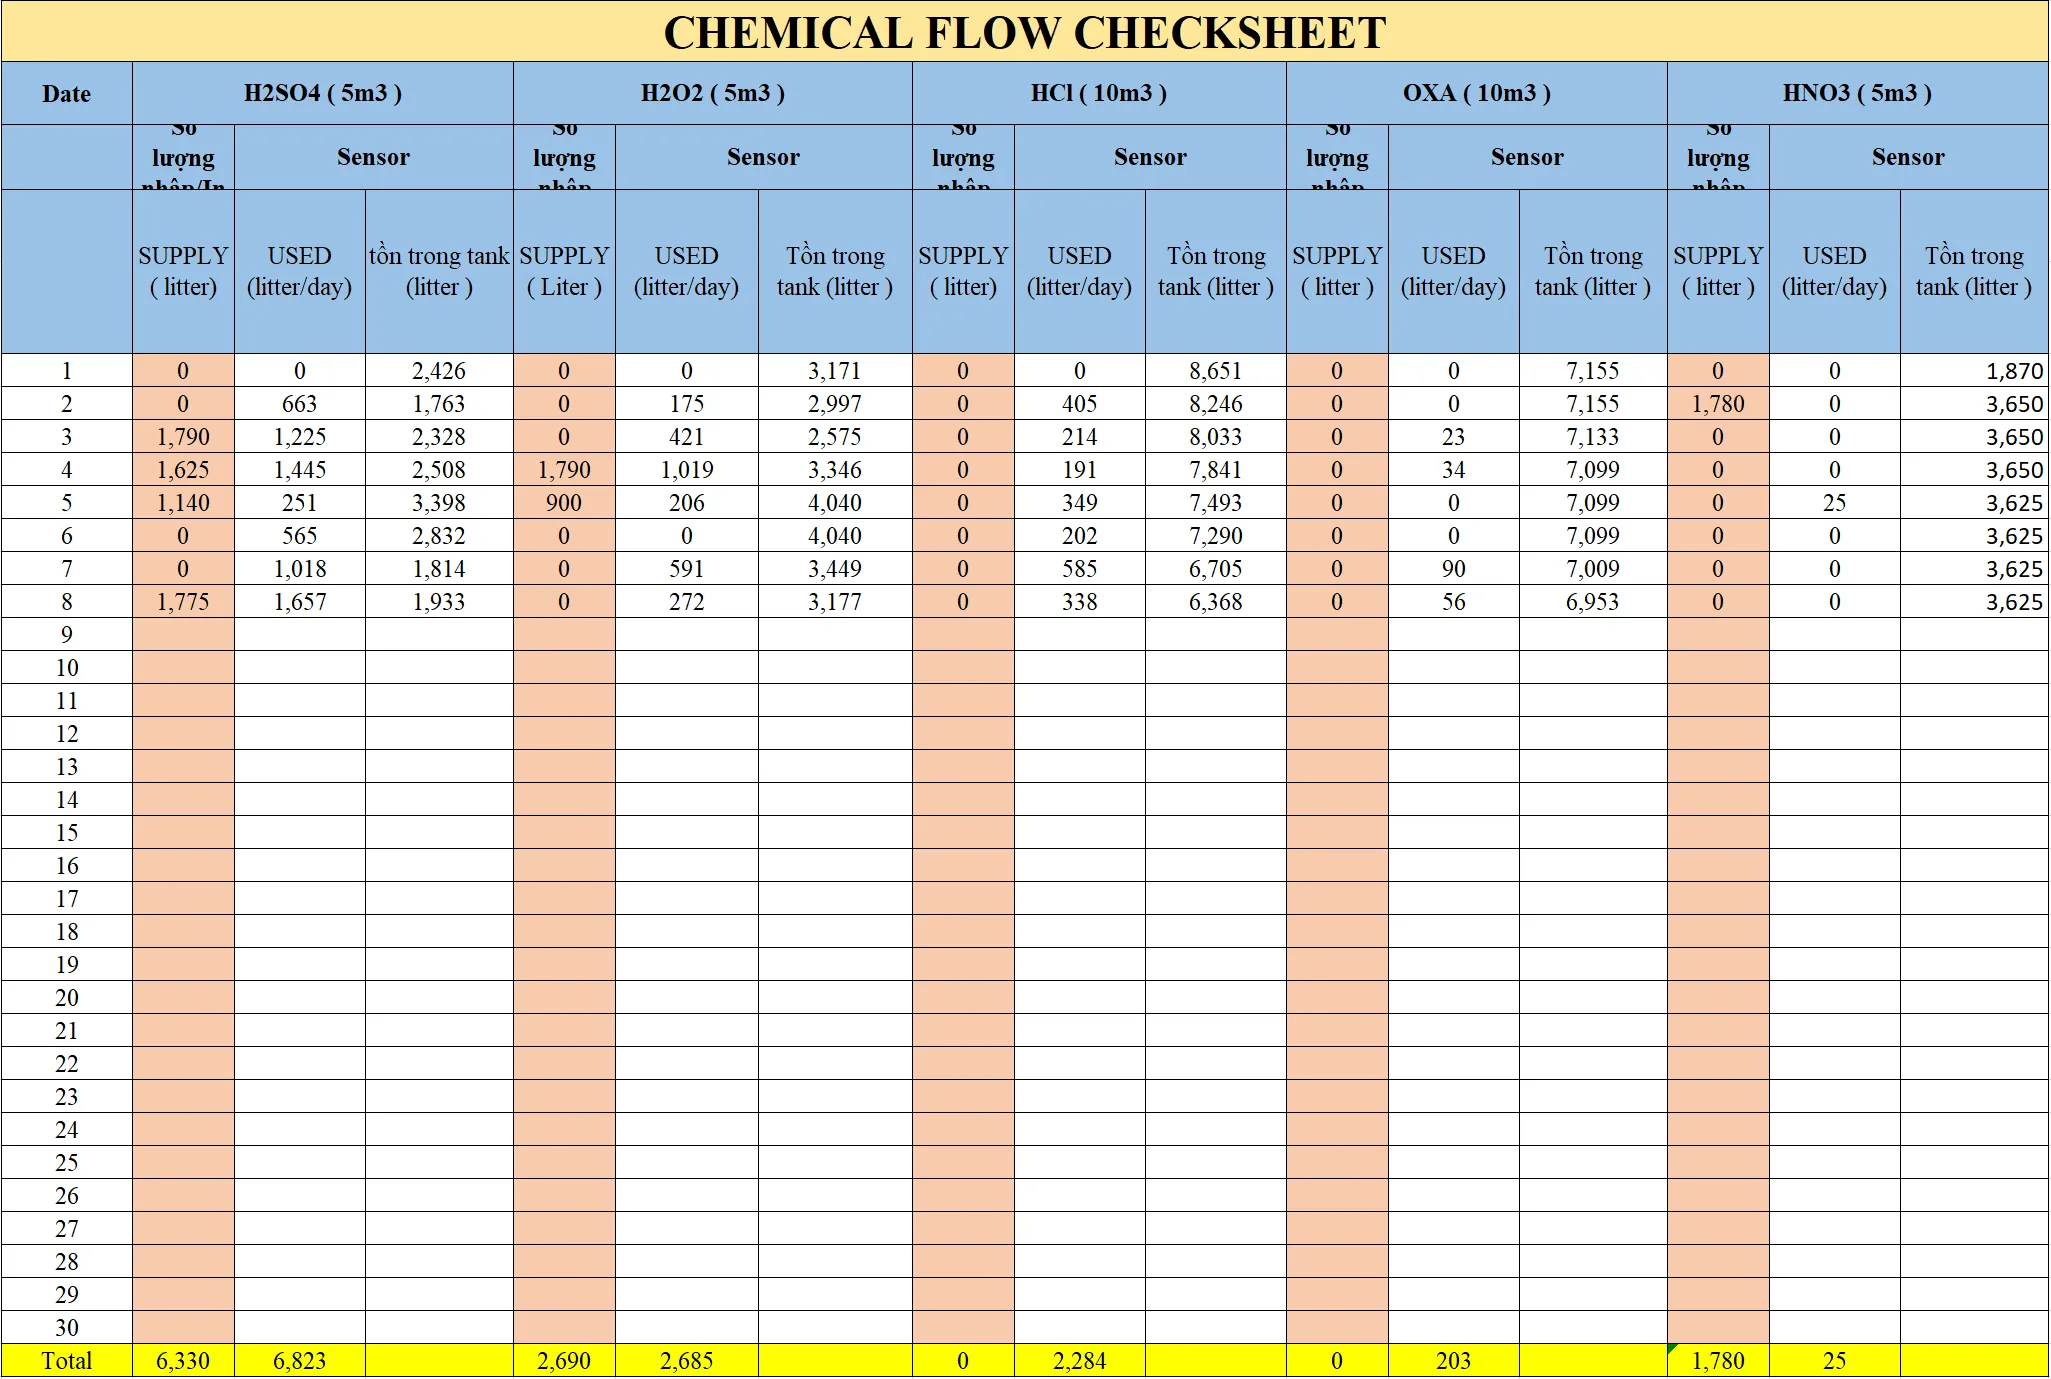Select HCl tank value 8,651
Screen dimensions: 2051x1379
pos(1216,371)
